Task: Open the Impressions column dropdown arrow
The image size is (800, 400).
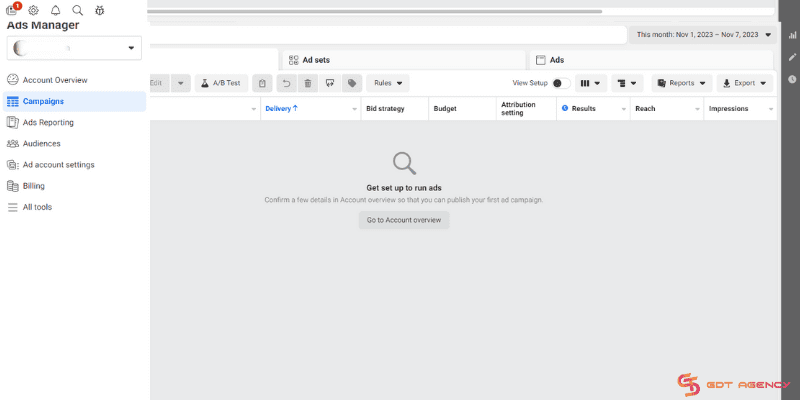Action: tap(770, 109)
